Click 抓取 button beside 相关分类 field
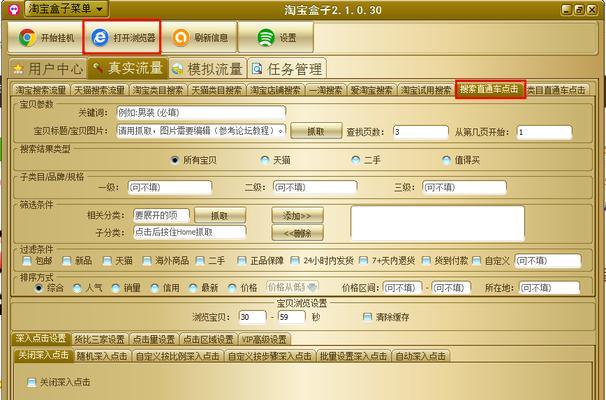Screen dimensions: 606x400 coord(220,215)
